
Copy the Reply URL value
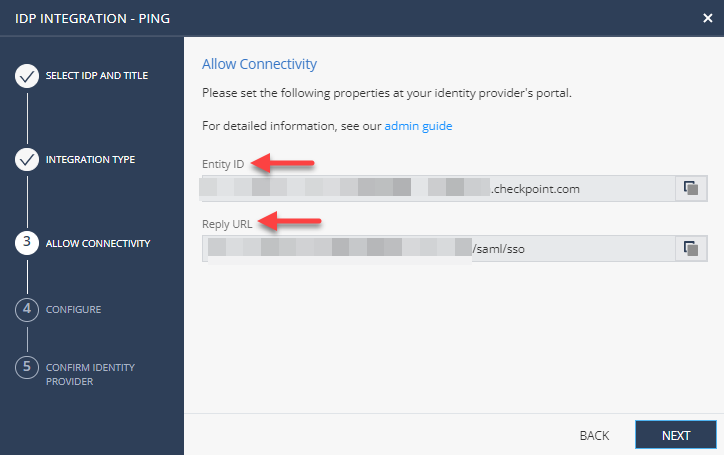pos(690,248)
